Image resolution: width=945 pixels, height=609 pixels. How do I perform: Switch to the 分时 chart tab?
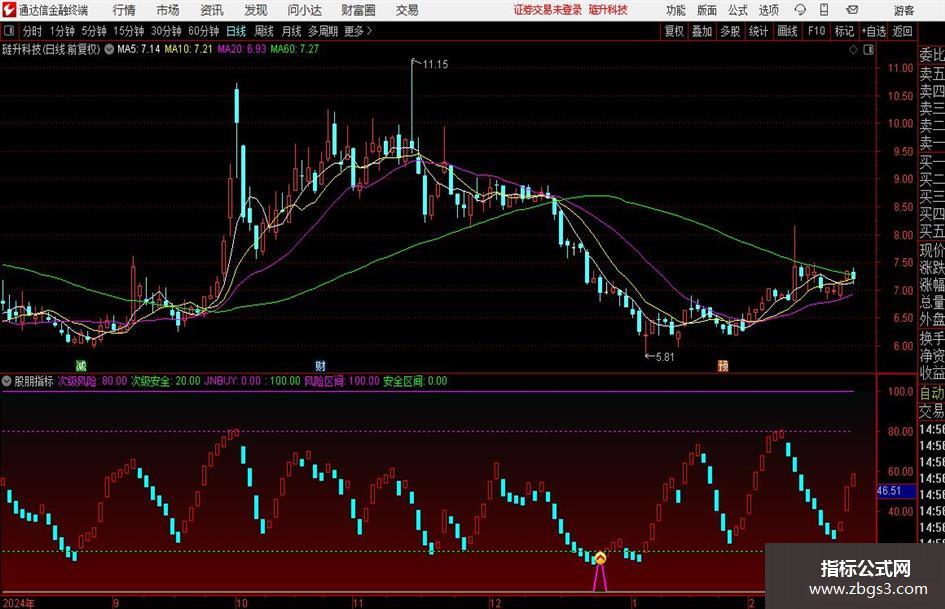coord(33,31)
